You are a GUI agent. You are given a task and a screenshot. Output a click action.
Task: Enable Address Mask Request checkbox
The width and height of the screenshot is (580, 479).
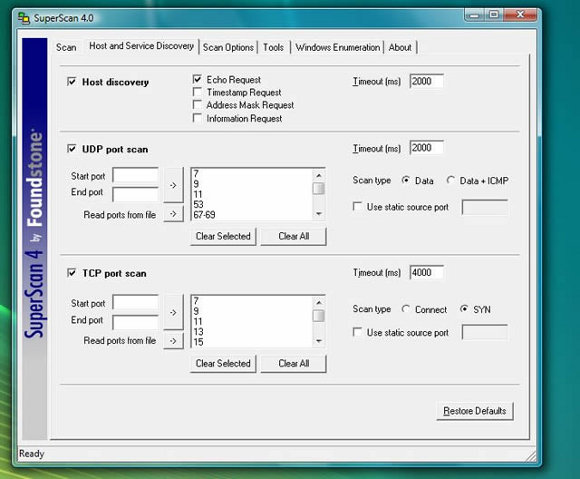(197, 105)
